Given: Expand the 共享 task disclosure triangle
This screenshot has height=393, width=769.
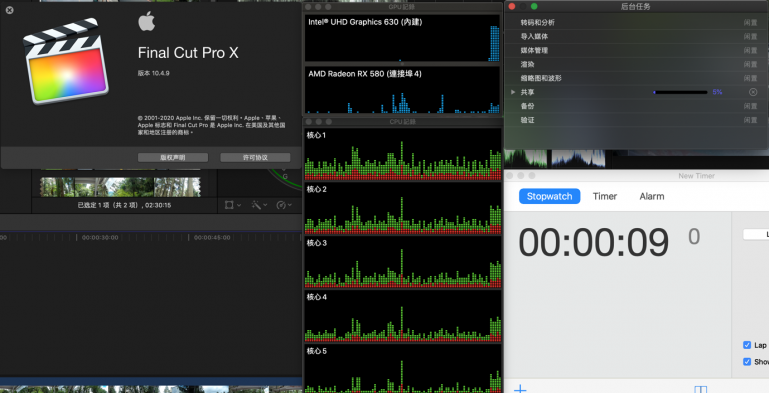Looking at the screenshot, I should tap(513, 92).
